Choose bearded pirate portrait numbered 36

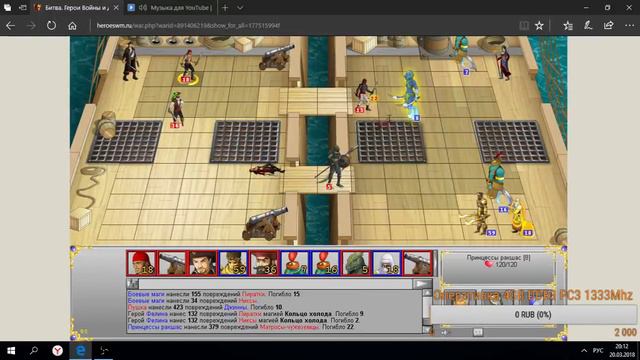(x=264, y=263)
